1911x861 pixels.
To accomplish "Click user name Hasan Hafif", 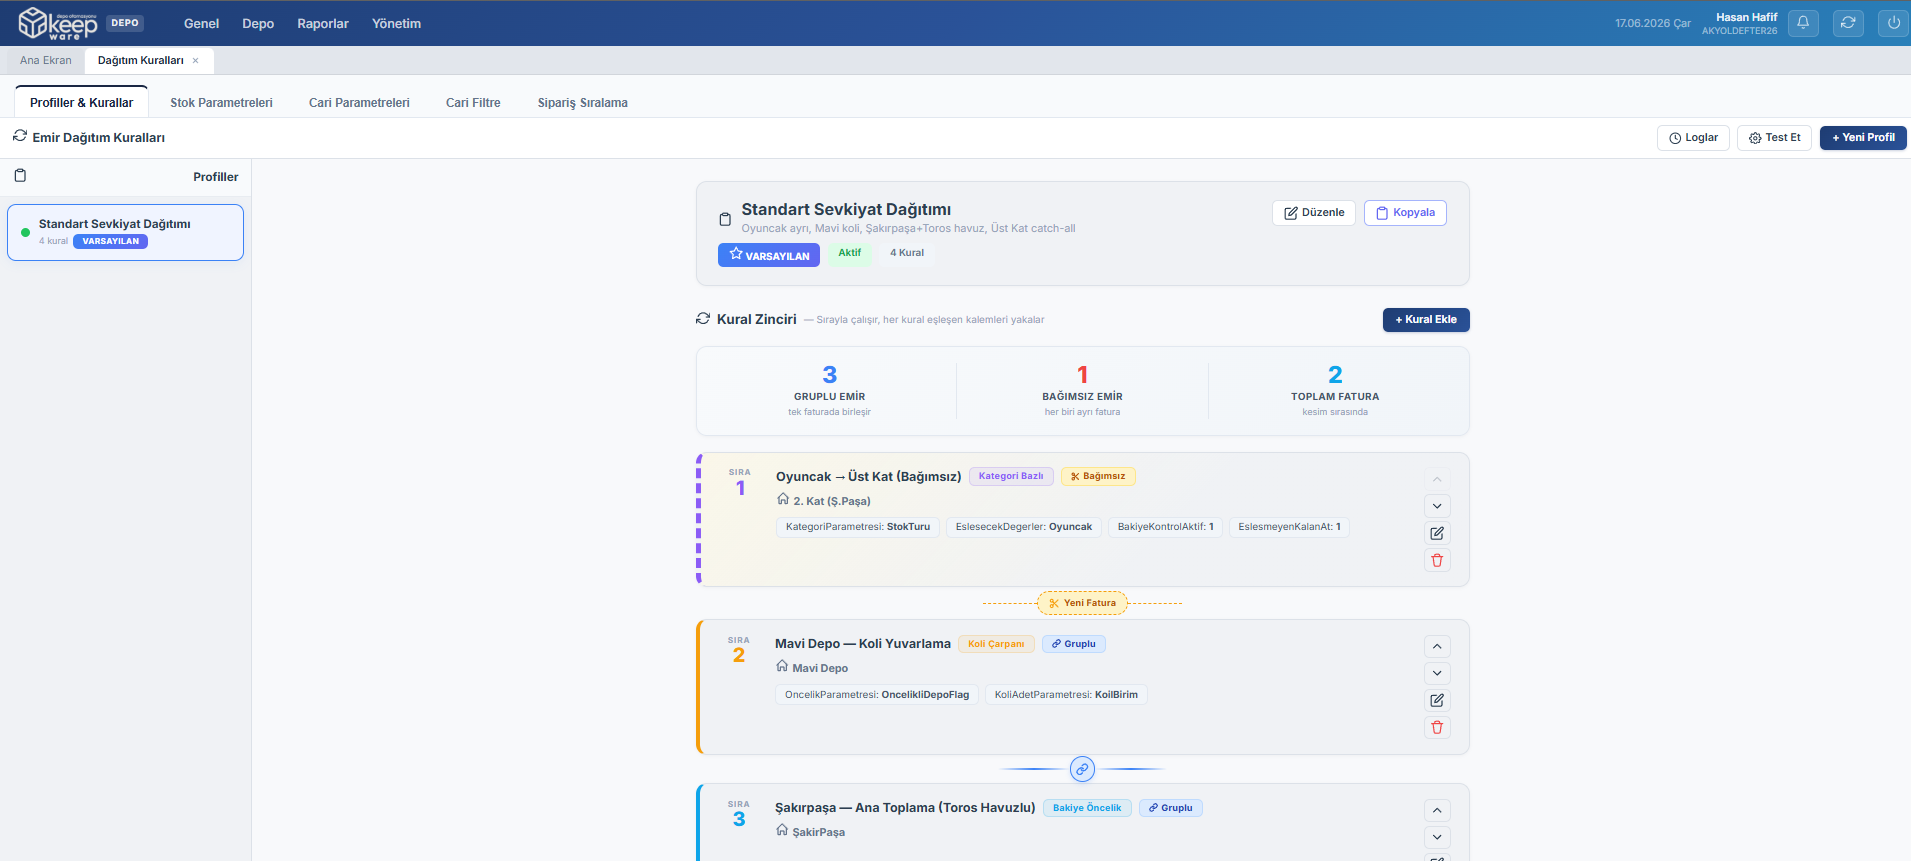I will pos(1746,17).
